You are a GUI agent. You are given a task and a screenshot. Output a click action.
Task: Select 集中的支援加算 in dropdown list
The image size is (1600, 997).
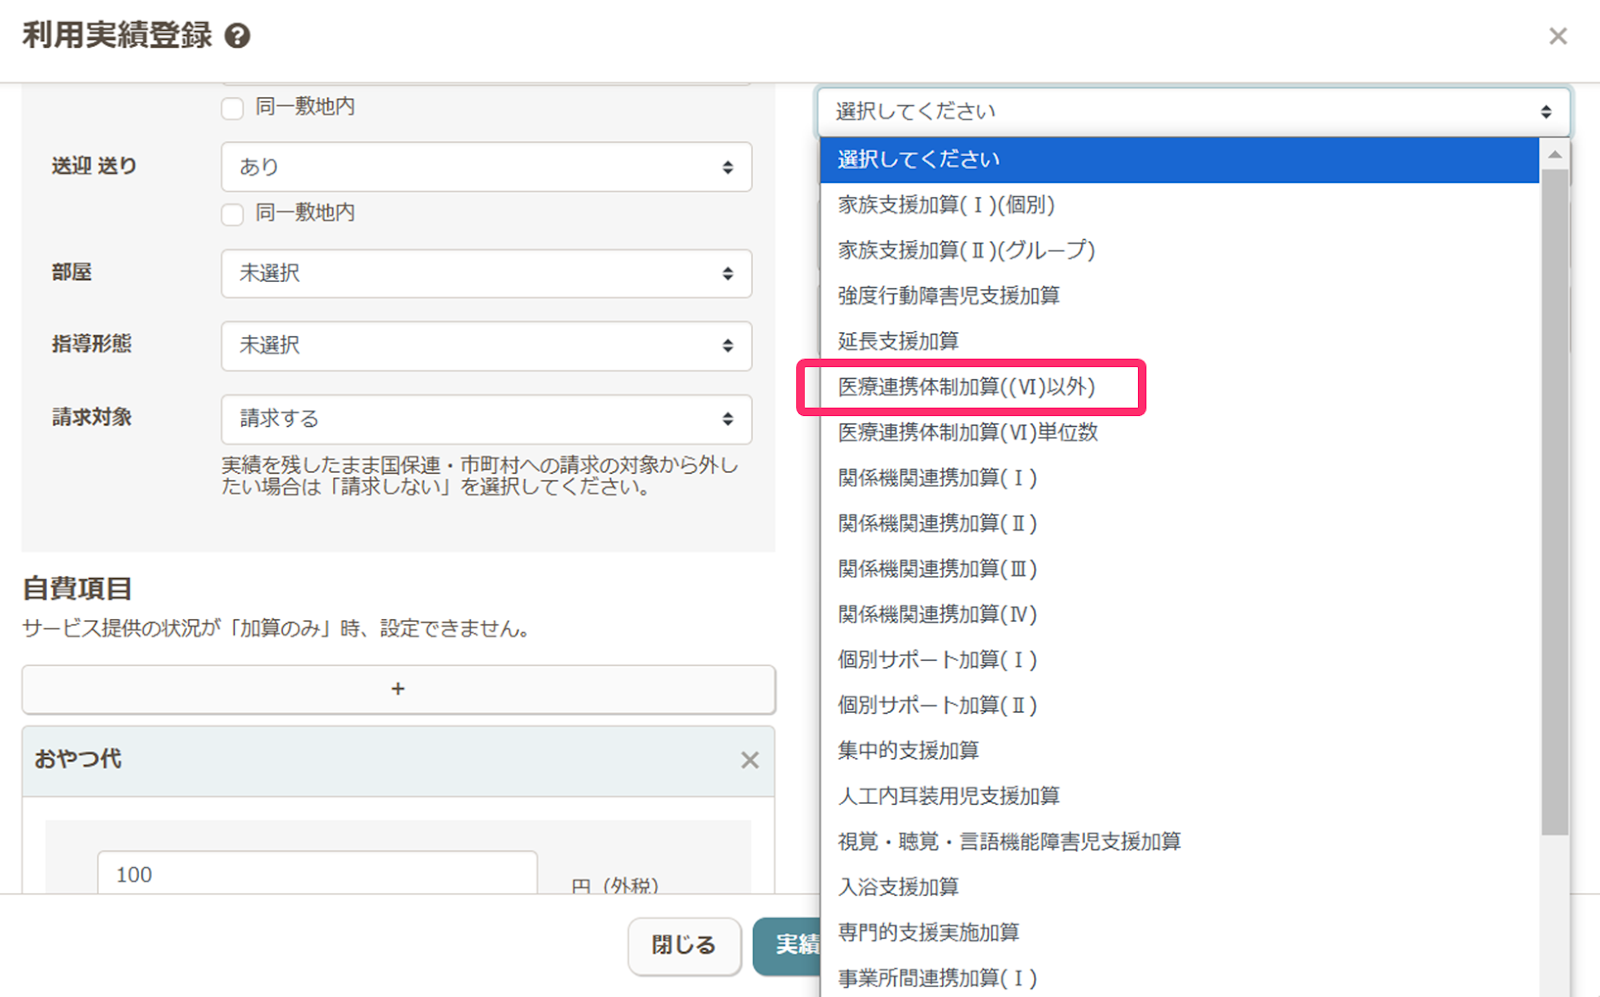[908, 751]
